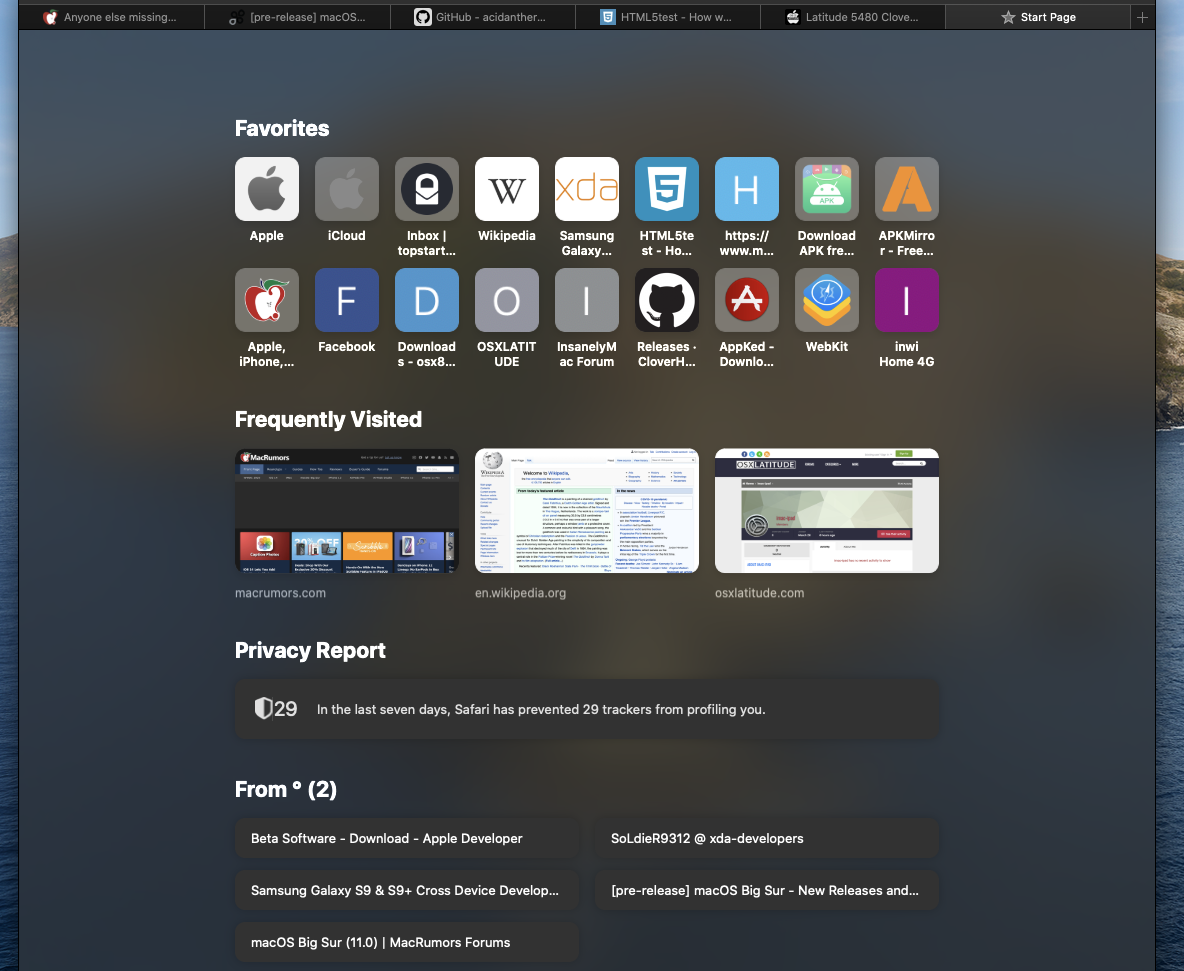Switch to the HTML5test tab

pyautogui.click(x=668, y=17)
